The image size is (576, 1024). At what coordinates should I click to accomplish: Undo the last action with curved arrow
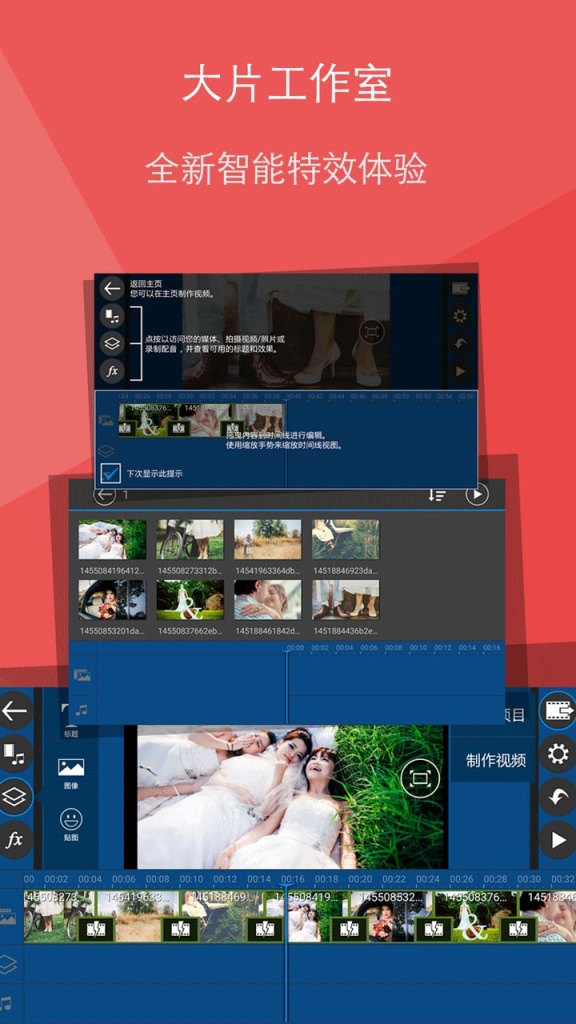point(558,797)
